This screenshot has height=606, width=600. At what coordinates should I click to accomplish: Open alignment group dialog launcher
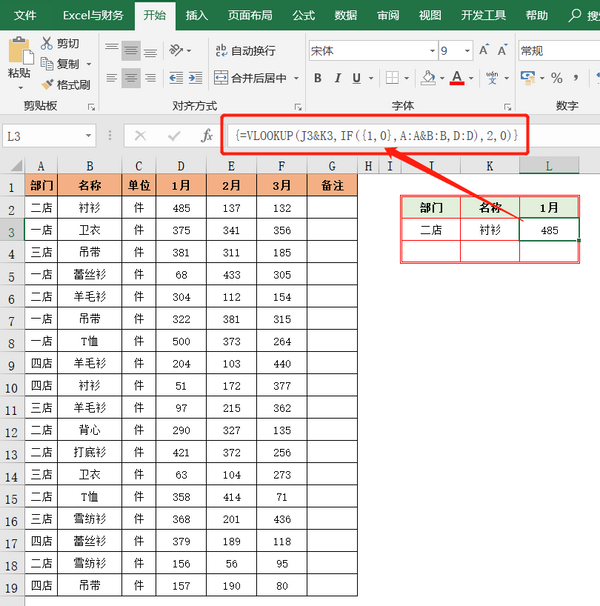coord(298,107)
